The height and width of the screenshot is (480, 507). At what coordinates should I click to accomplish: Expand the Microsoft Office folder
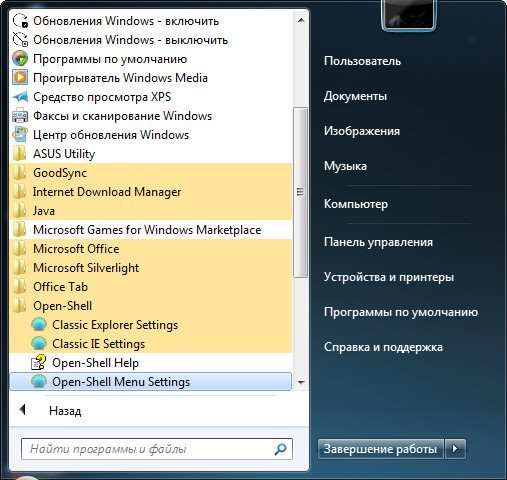point(151,249)
